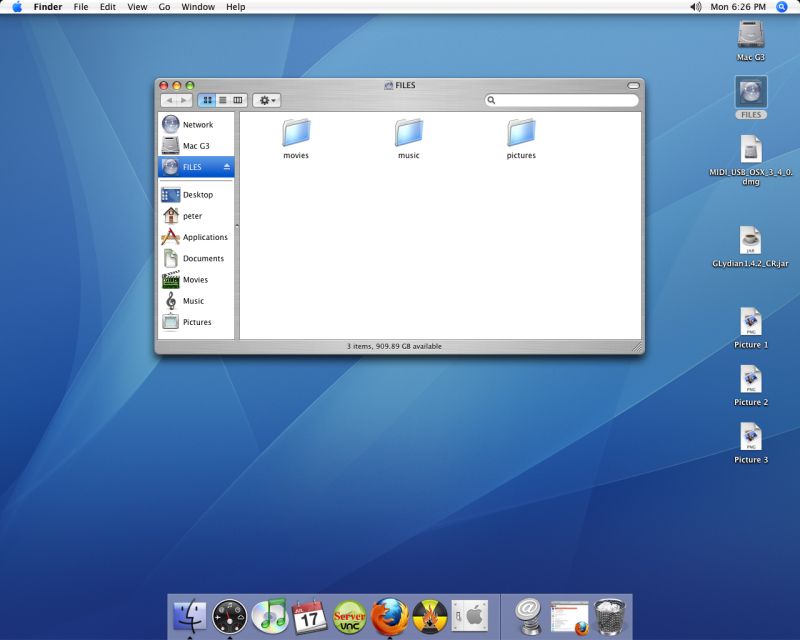Launch Firefox from the Dock
This screenshot has width=800, height=640.
[390, 617]
